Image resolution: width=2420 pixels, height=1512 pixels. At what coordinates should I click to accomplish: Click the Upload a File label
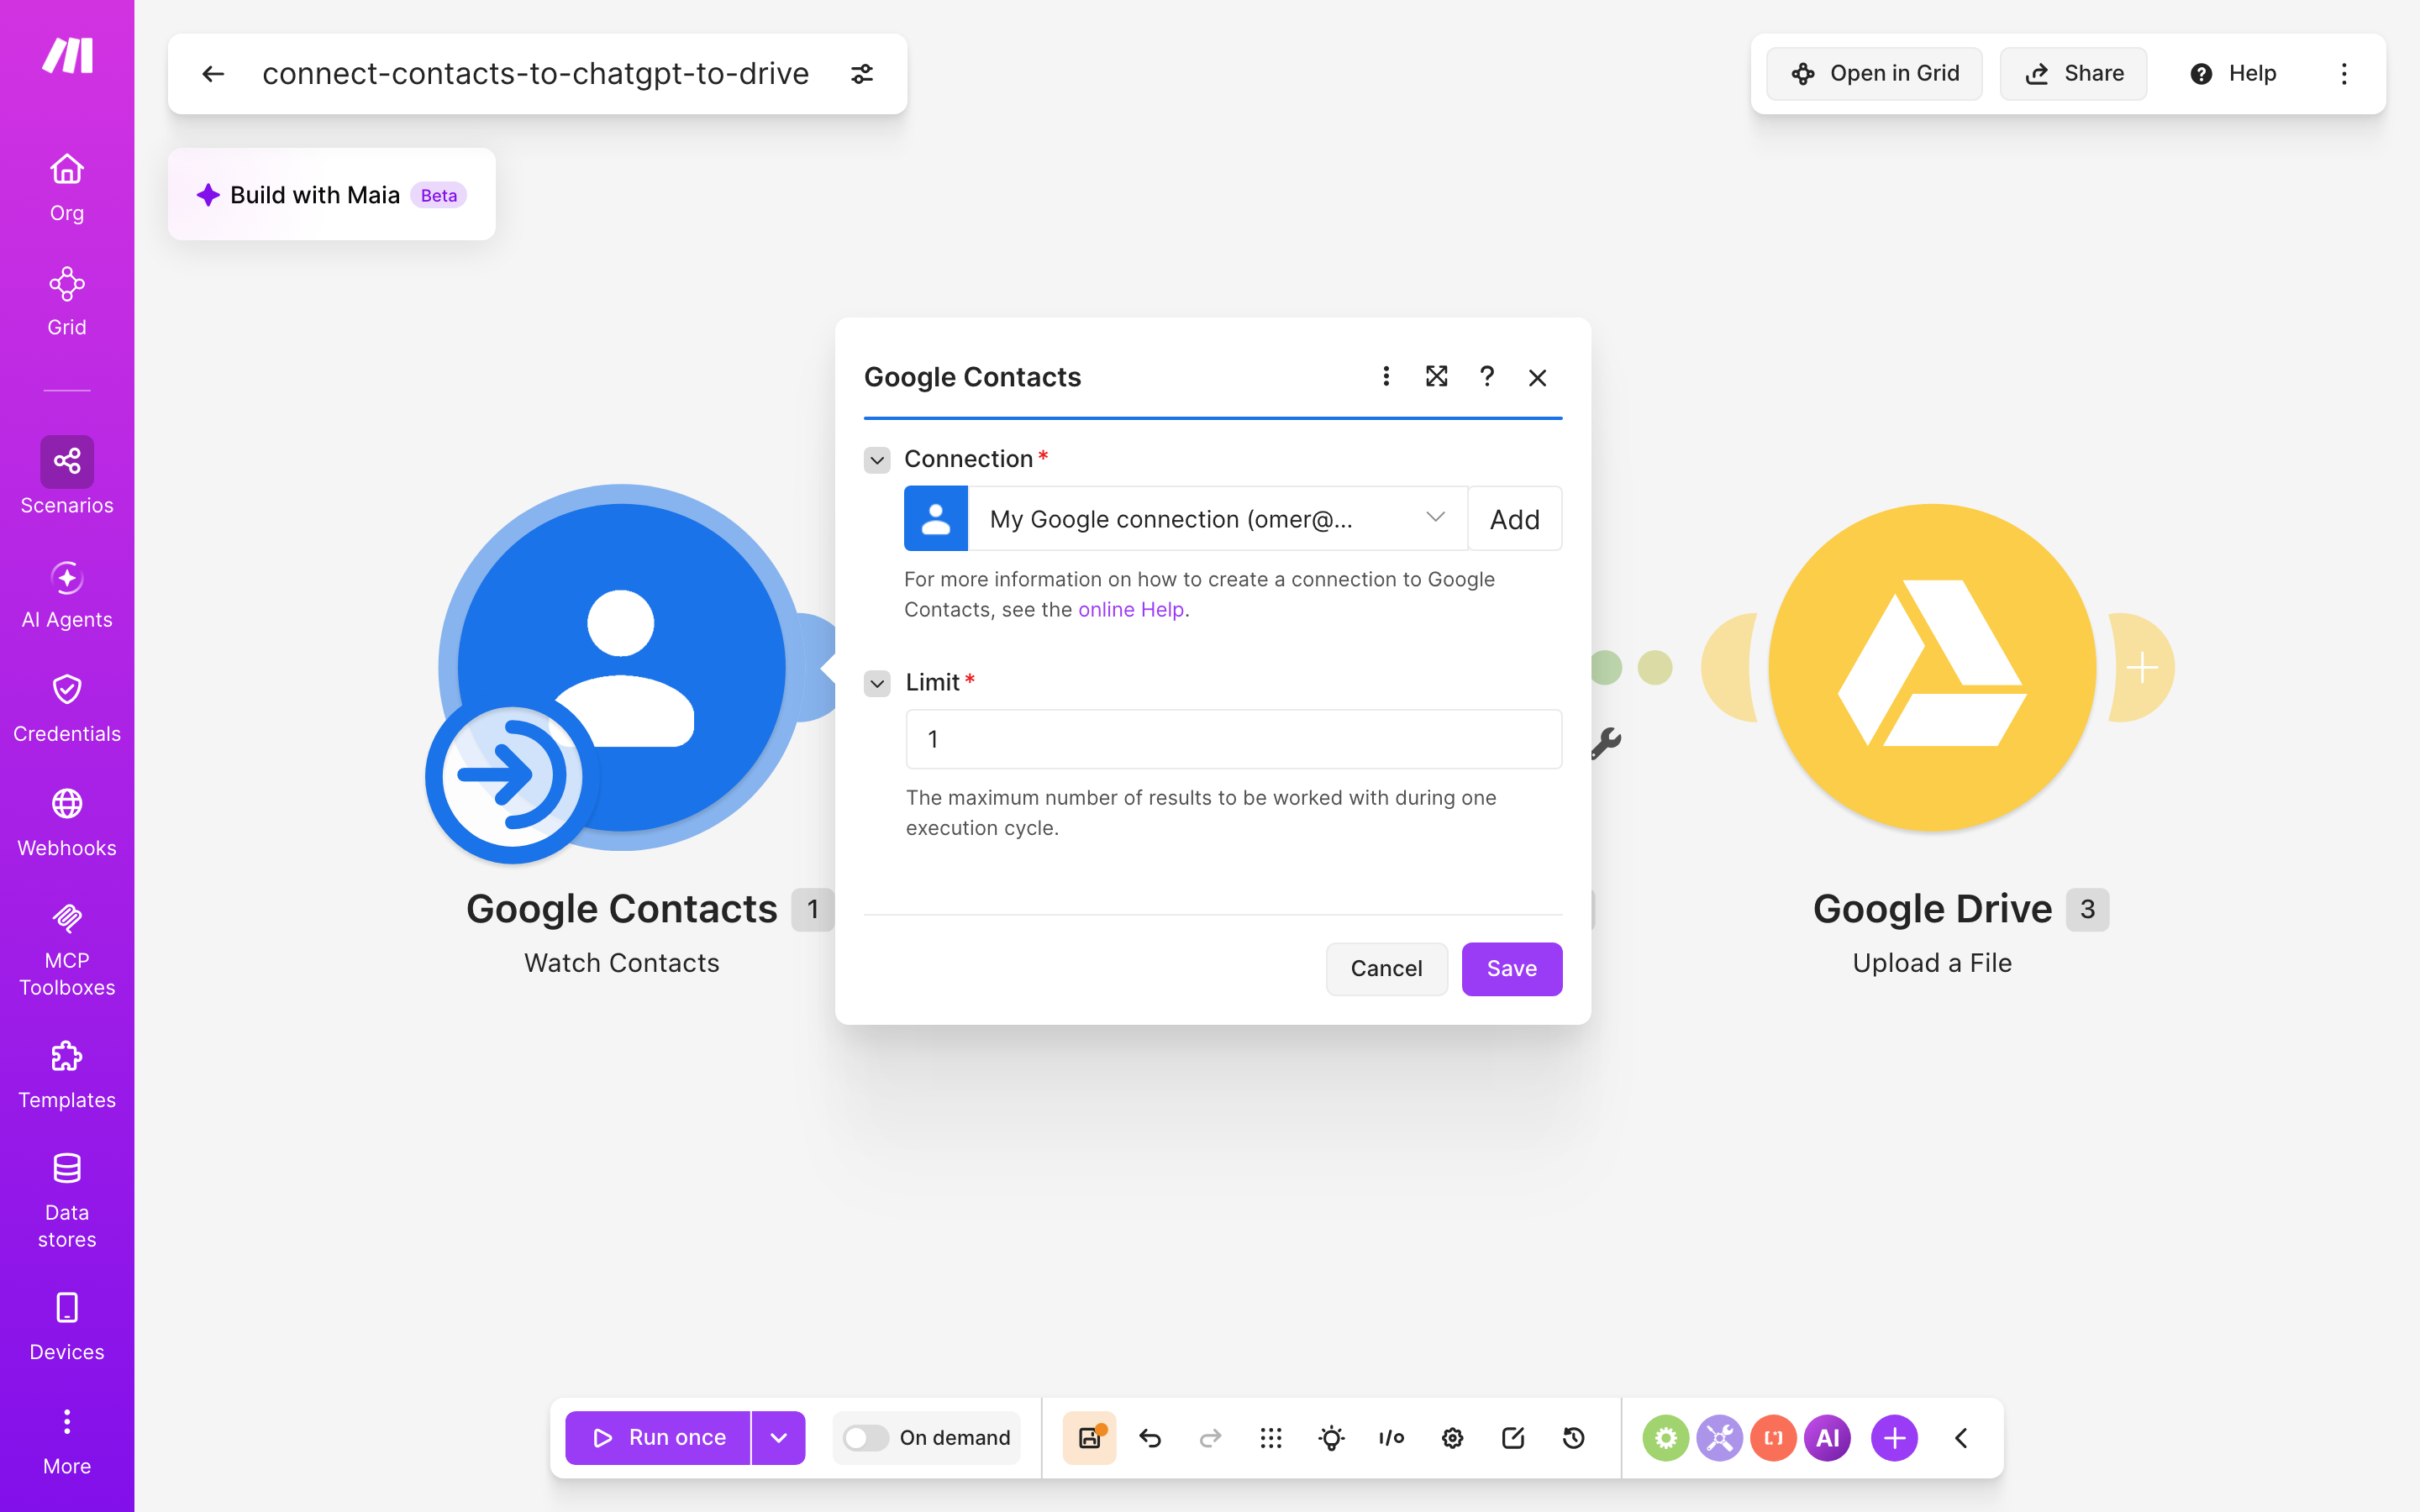(1932, 963)
